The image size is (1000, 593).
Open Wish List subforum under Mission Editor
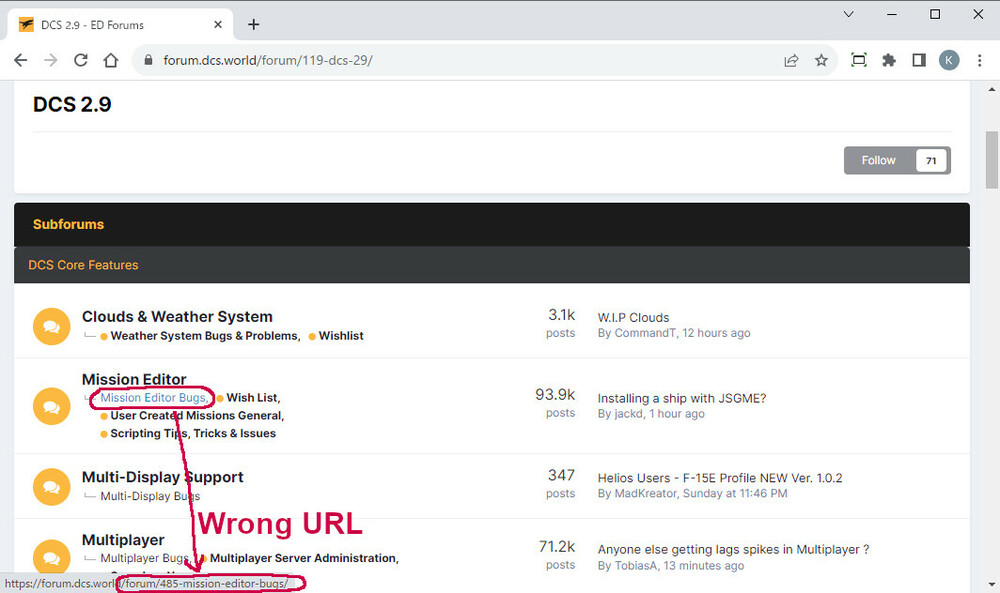coord(253,398)
